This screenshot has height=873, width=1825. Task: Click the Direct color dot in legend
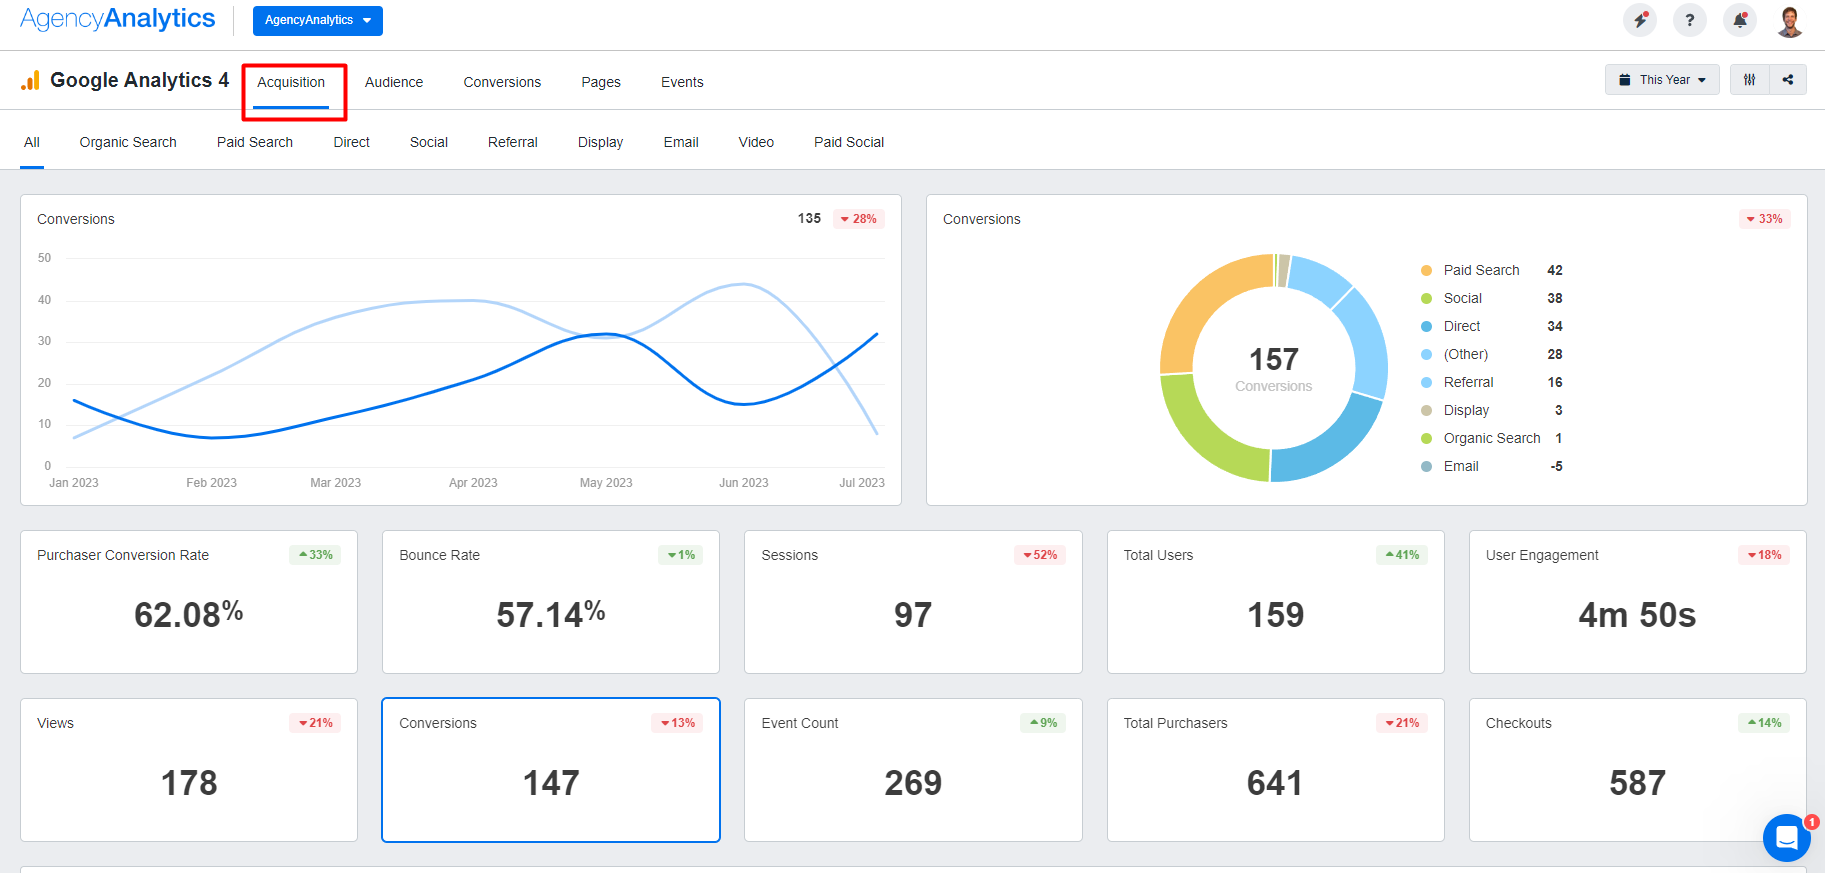1426,326
